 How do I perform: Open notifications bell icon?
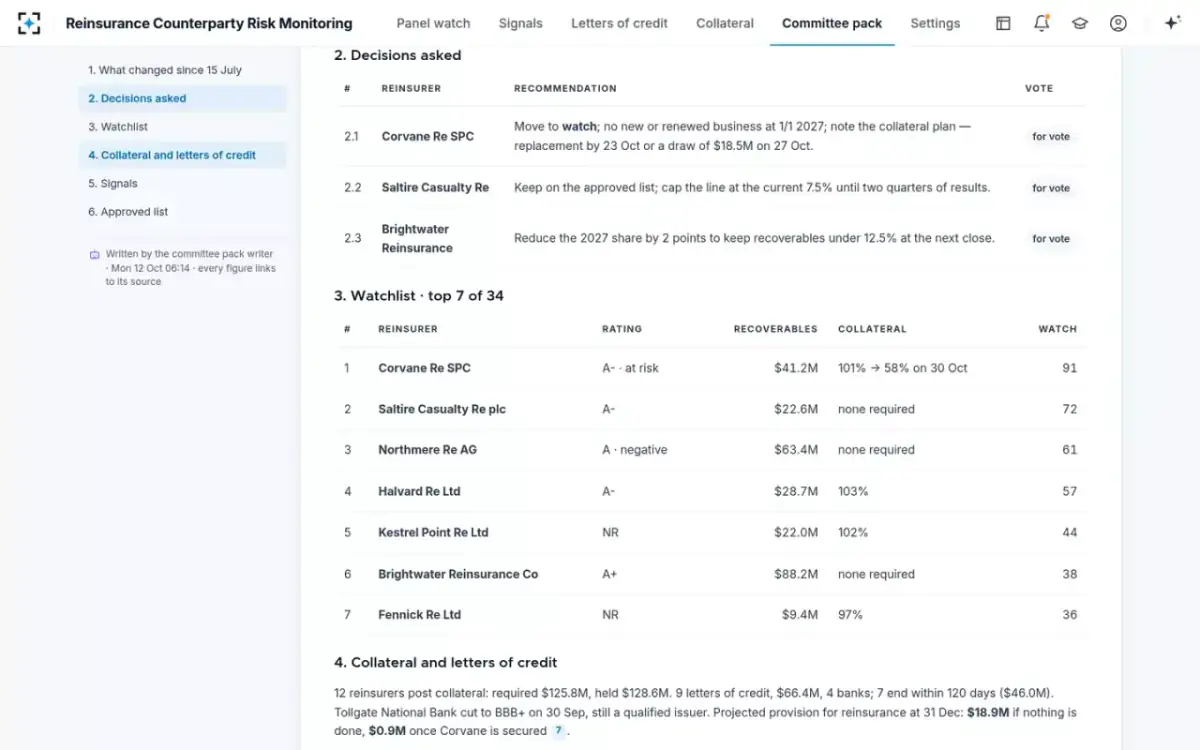coord(1041,23)
